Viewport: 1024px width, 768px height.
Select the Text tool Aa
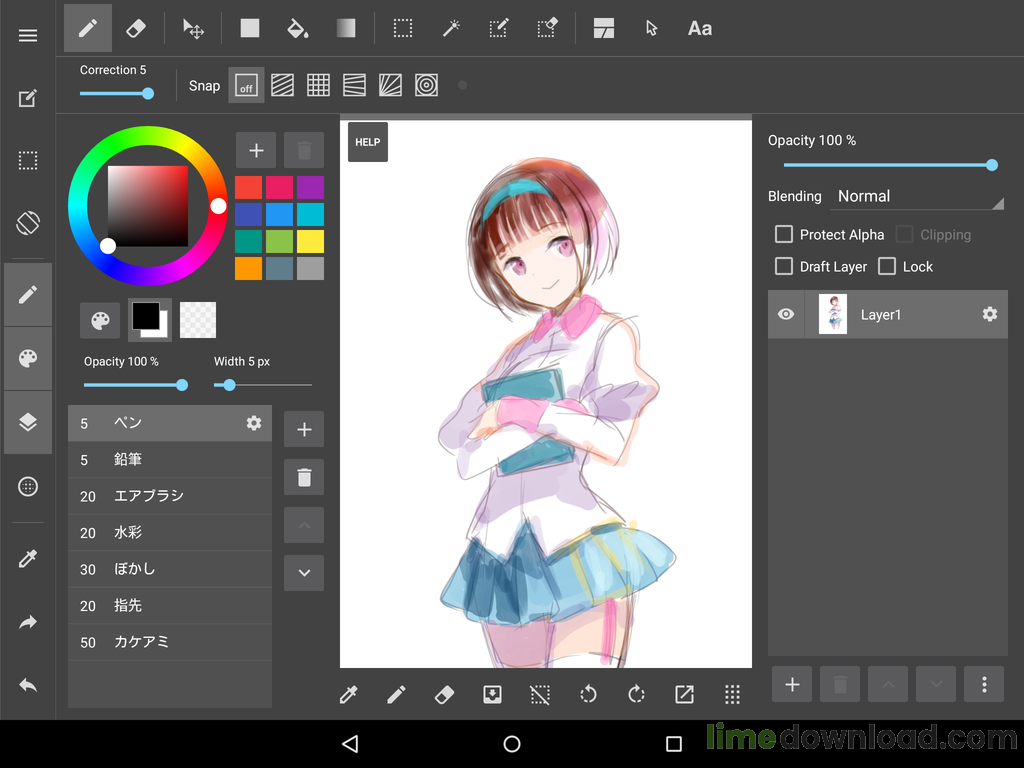click(700, 28)
